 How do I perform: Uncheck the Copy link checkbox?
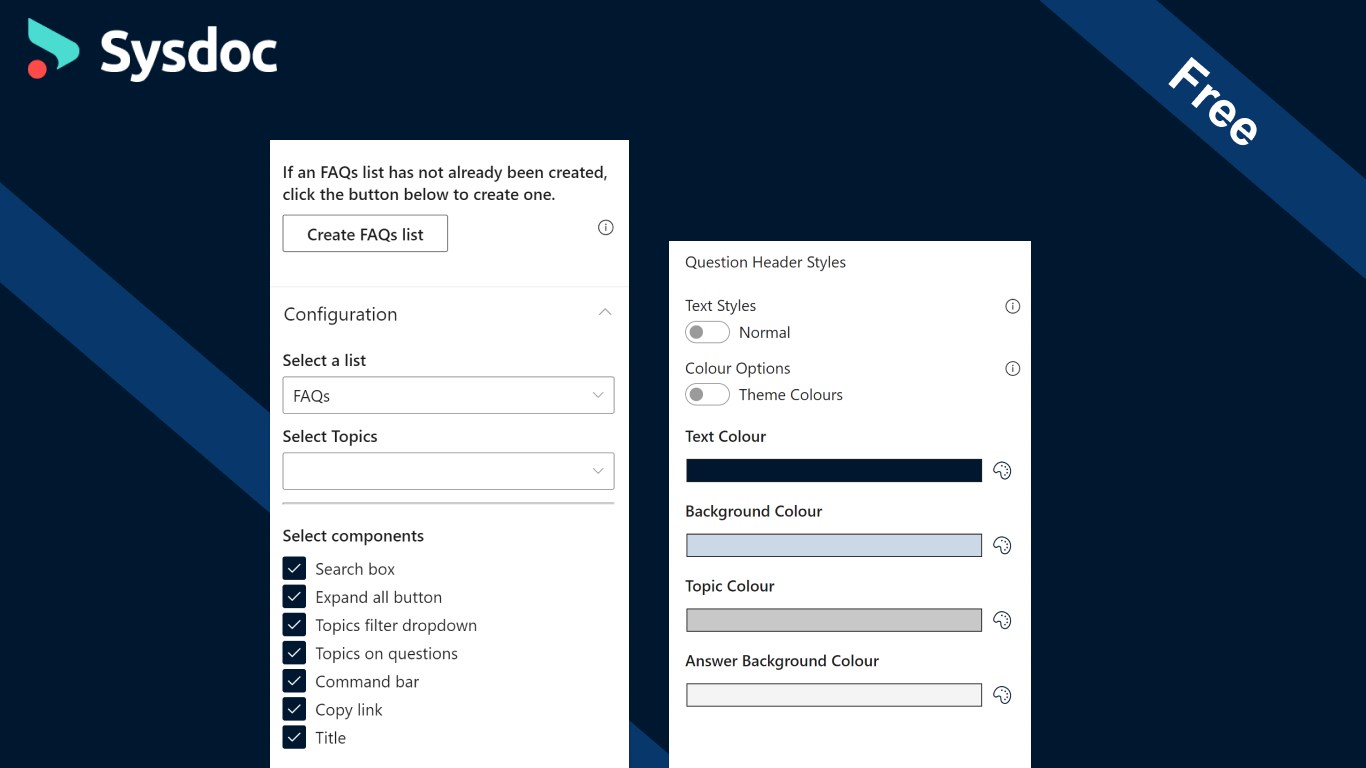294,710
